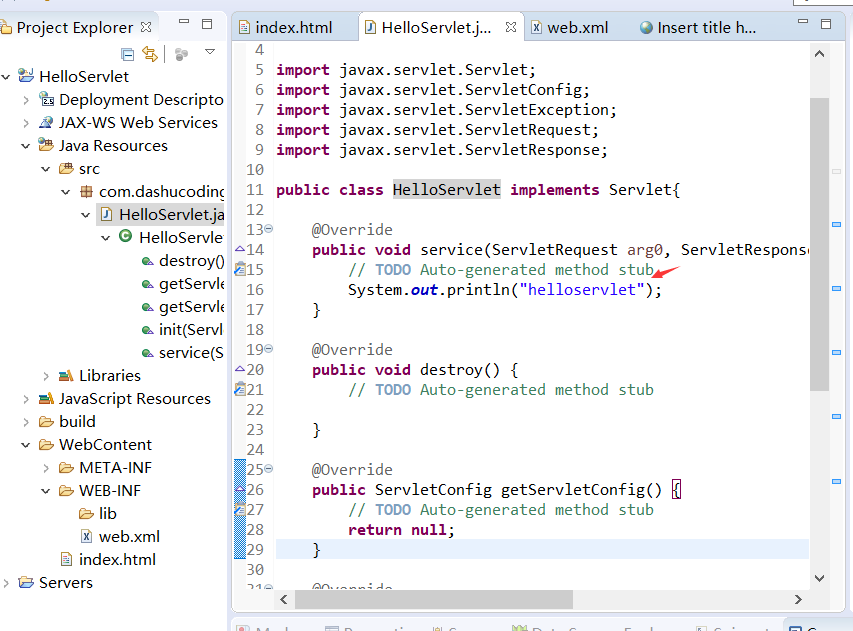
Task: Click task marker icon on line 15
Action: [239, 269]
